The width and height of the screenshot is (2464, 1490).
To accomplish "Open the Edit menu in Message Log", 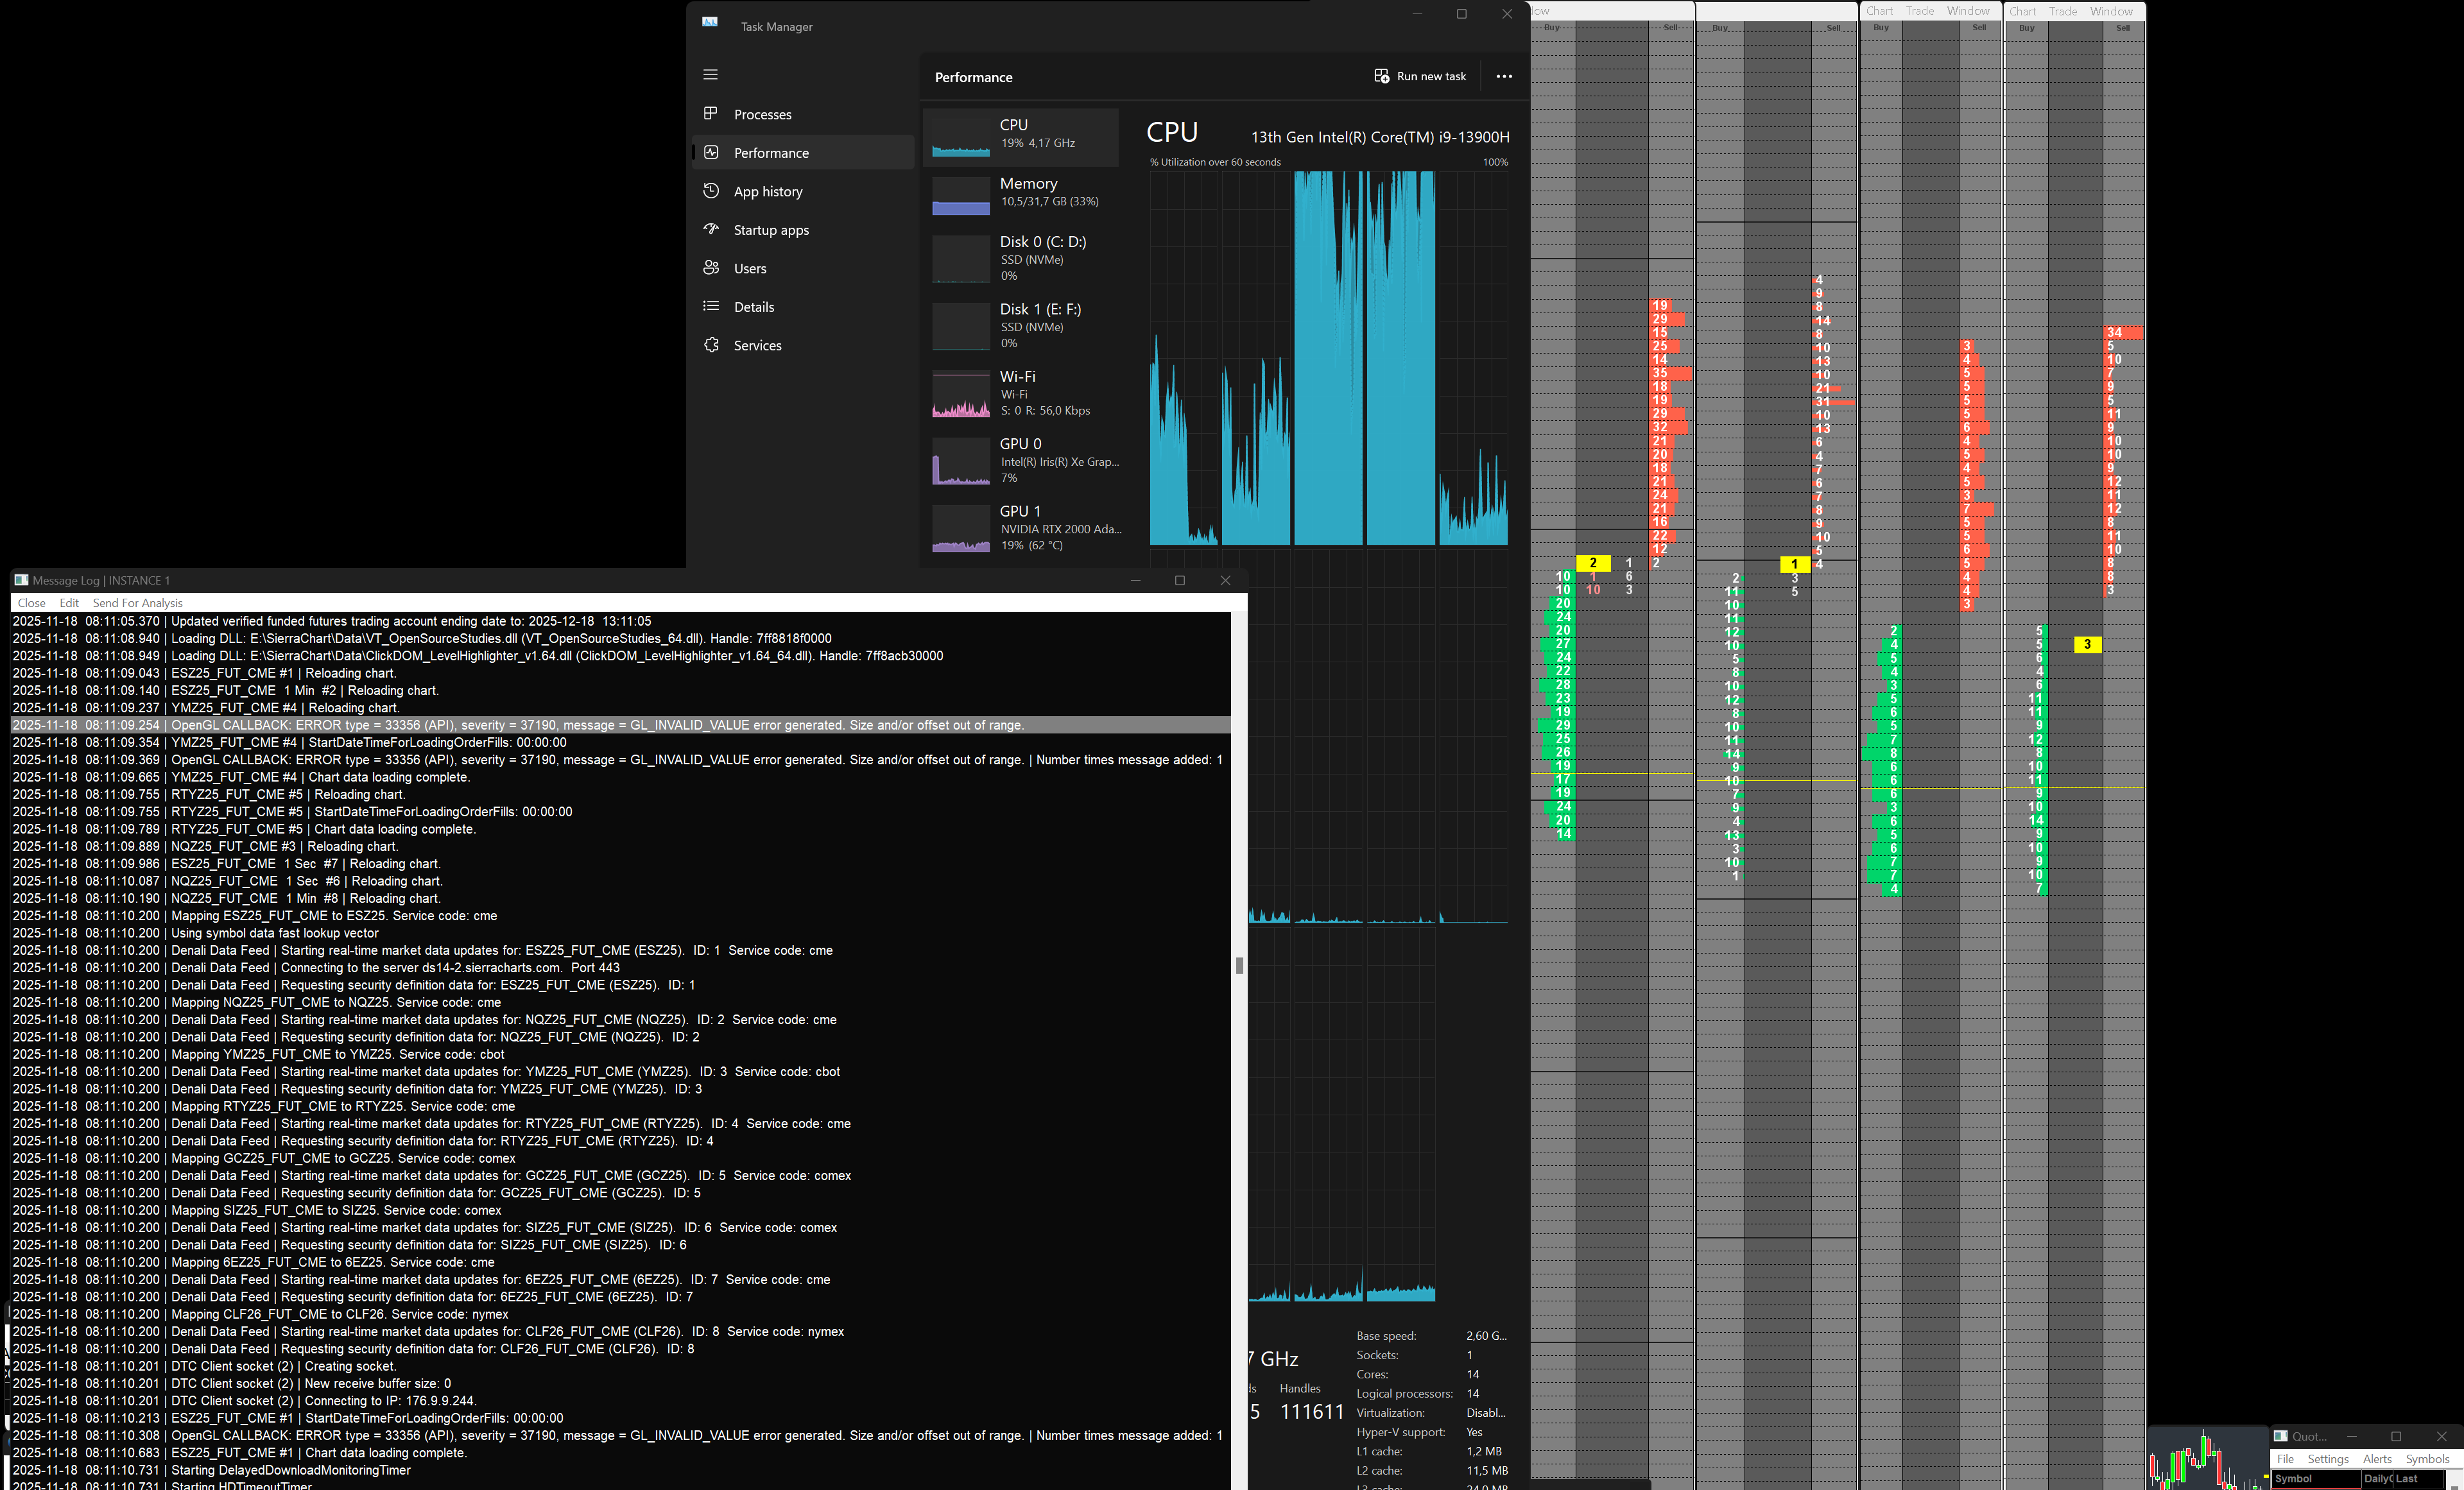I will (x=69, y=603).
